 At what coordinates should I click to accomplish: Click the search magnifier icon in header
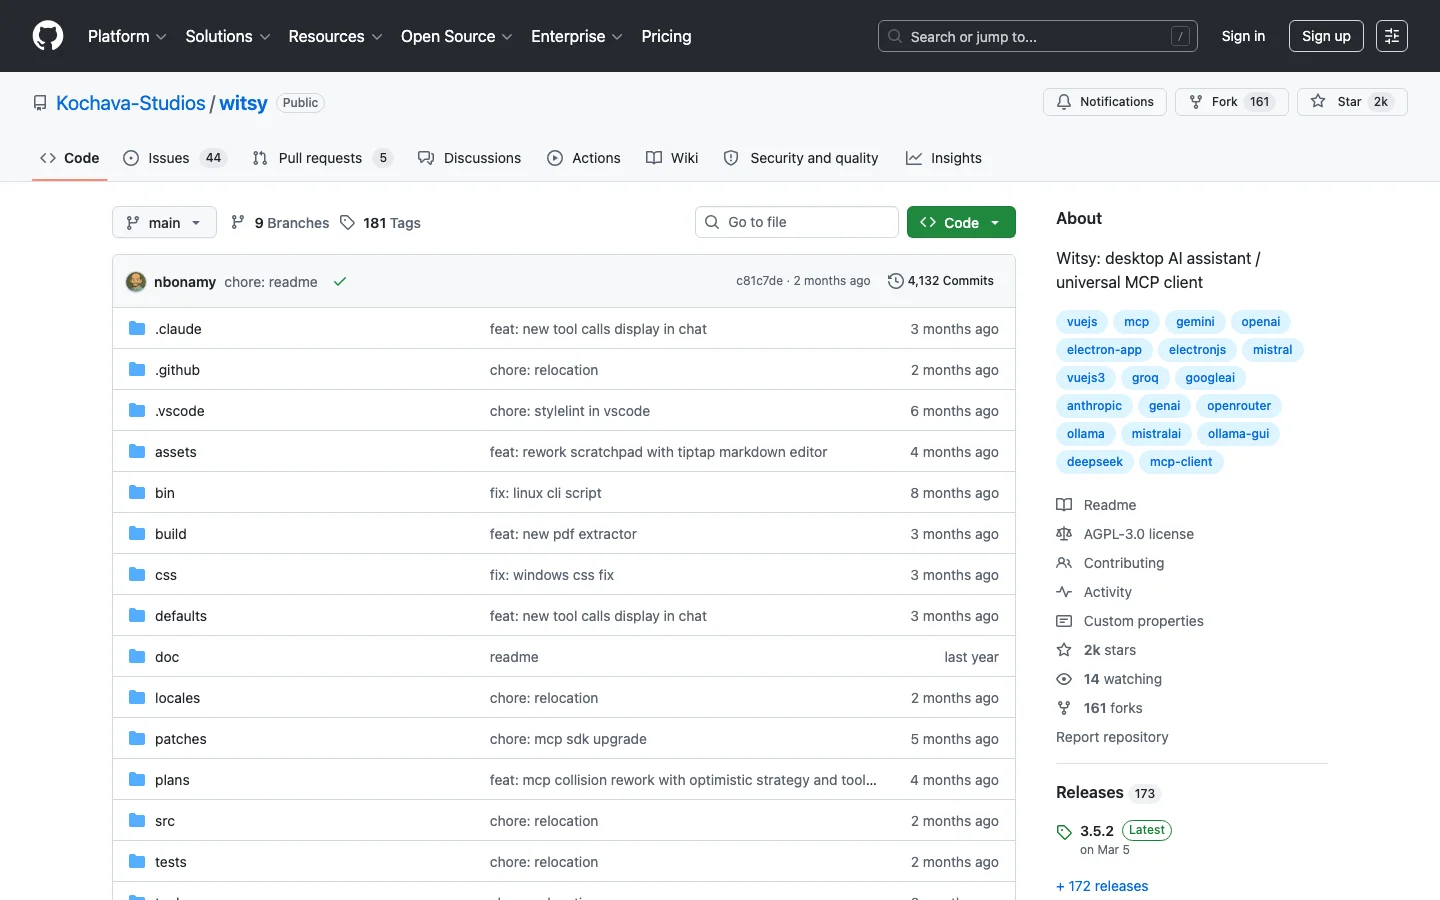coord(895,36)
